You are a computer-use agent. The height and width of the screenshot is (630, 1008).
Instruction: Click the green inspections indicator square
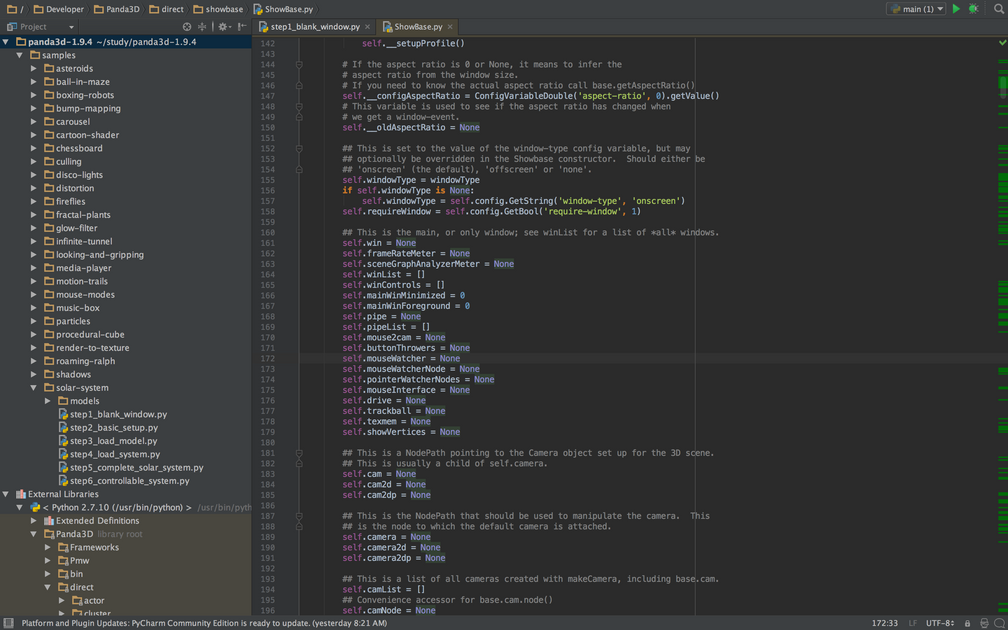point(1001,43)
